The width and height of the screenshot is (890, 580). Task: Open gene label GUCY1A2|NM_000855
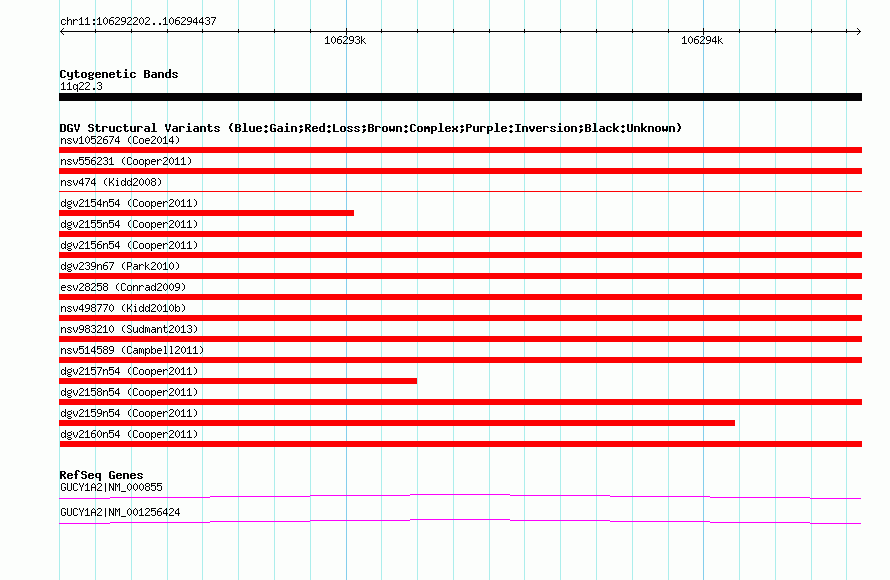click(111, 487)
